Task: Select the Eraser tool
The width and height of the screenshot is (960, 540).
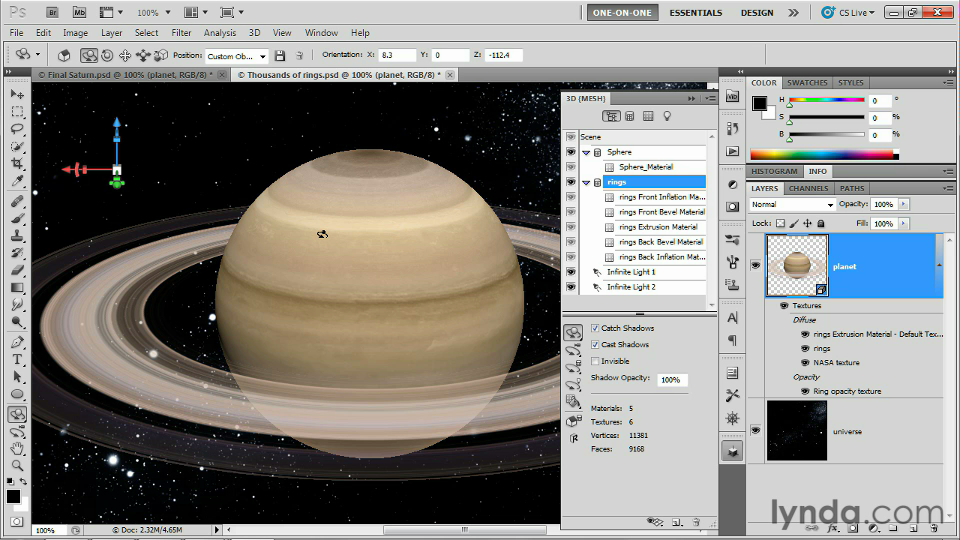Action: [17, 270]
